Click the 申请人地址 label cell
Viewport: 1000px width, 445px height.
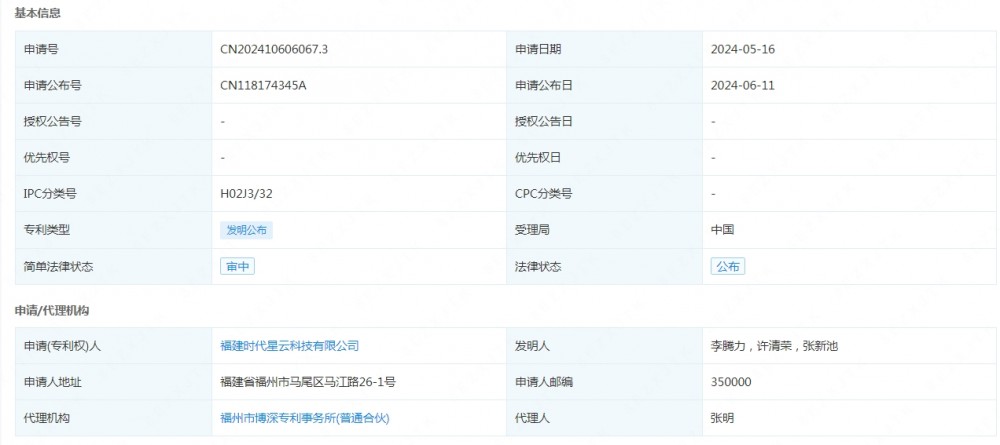click(x=114, y=382)
